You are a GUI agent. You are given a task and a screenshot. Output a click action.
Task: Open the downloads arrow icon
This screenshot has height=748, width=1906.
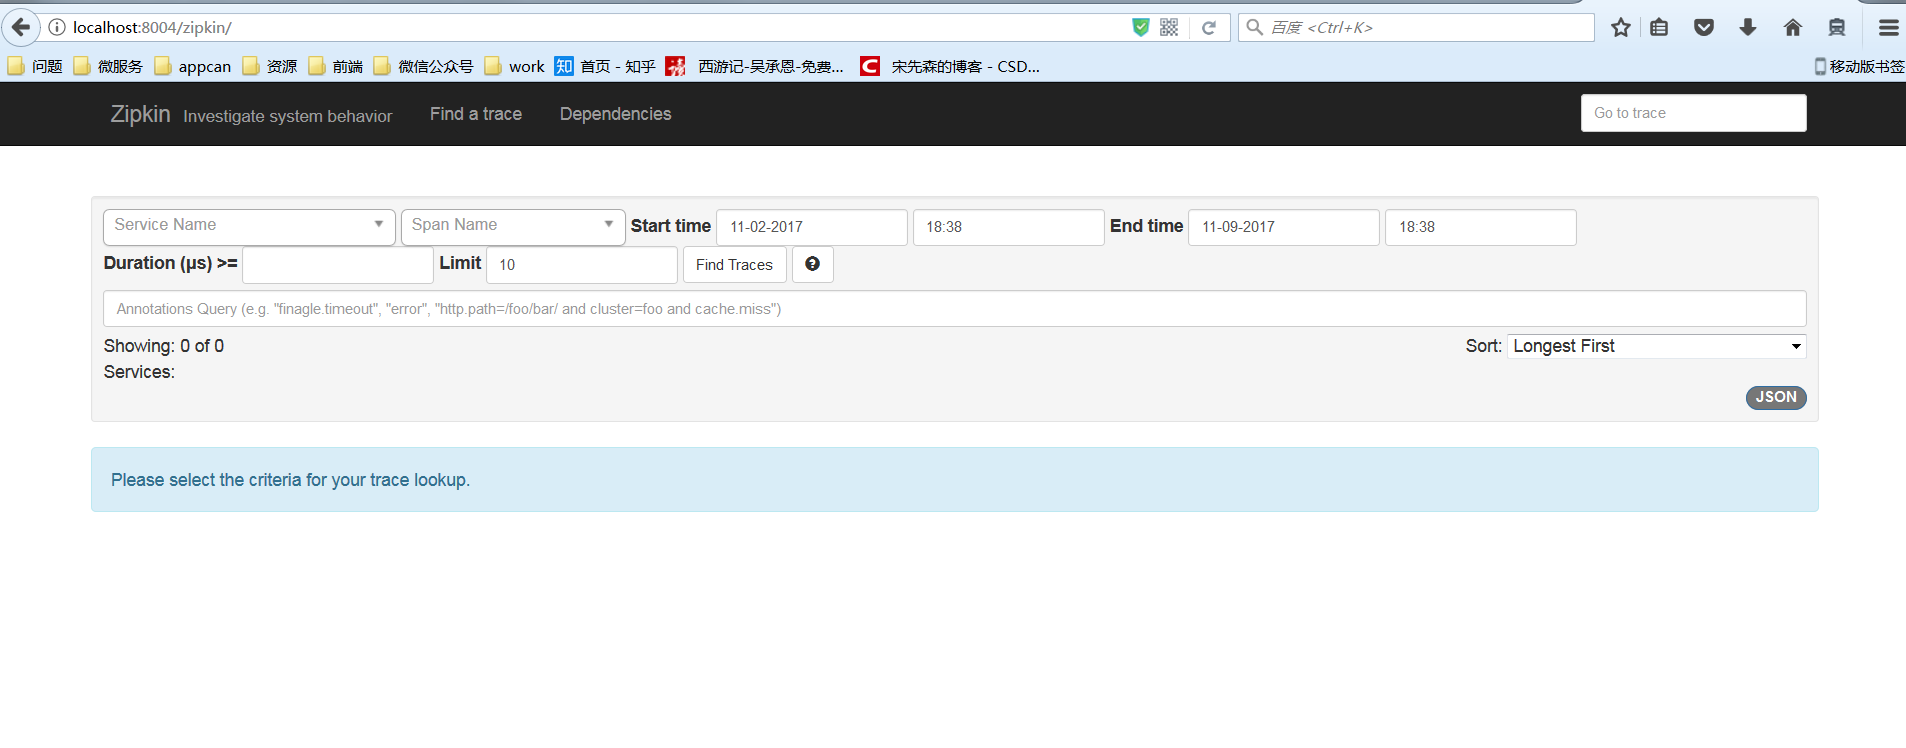point(1748,27)
